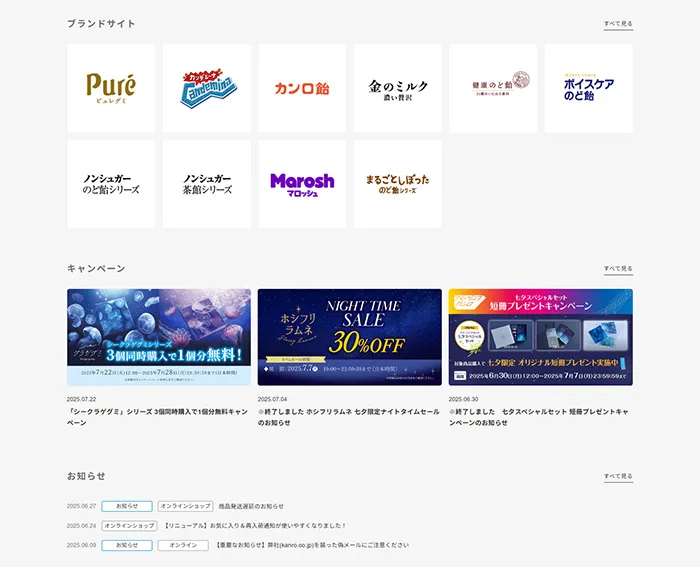Open the Night Time Sale 30%OFF banner
This screenshot has height=567, width=700.
[350, 337]
